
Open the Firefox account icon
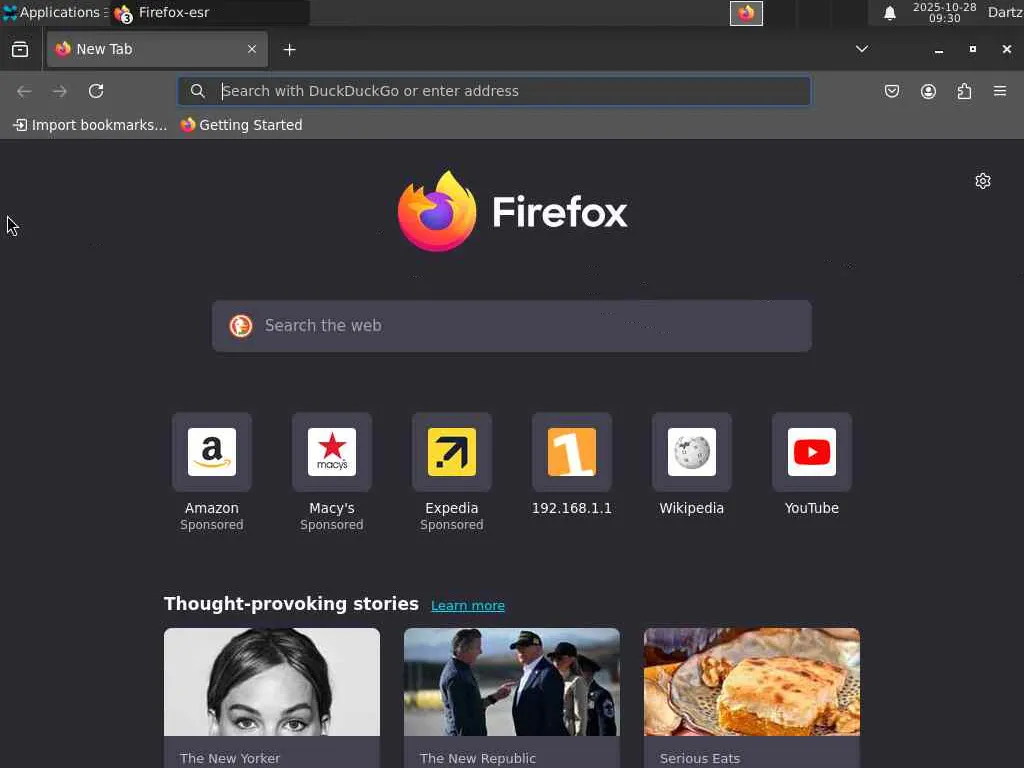tap(928, 91)
